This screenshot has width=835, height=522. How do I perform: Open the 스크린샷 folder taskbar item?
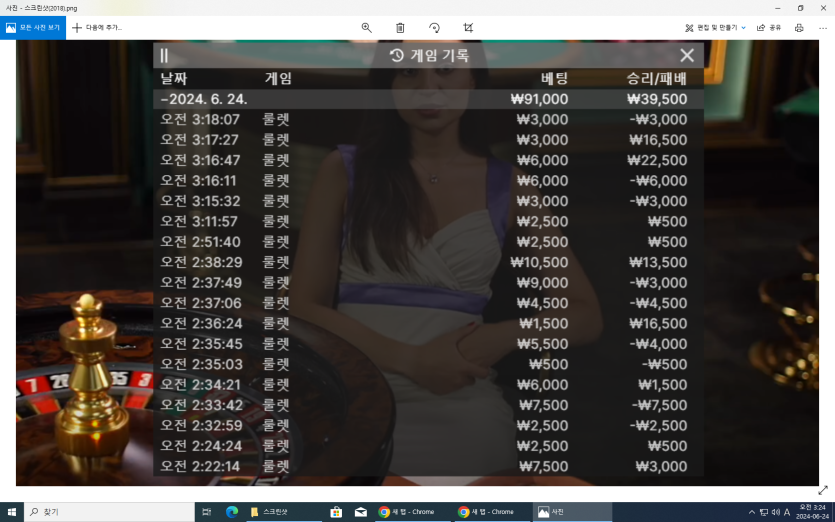point(284,512)
